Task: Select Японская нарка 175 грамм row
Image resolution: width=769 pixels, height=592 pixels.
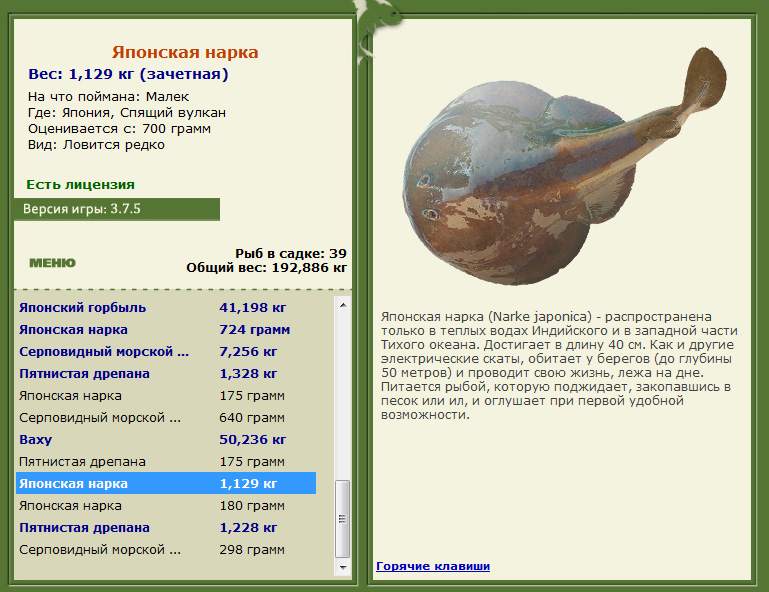Action: [166, 396]
